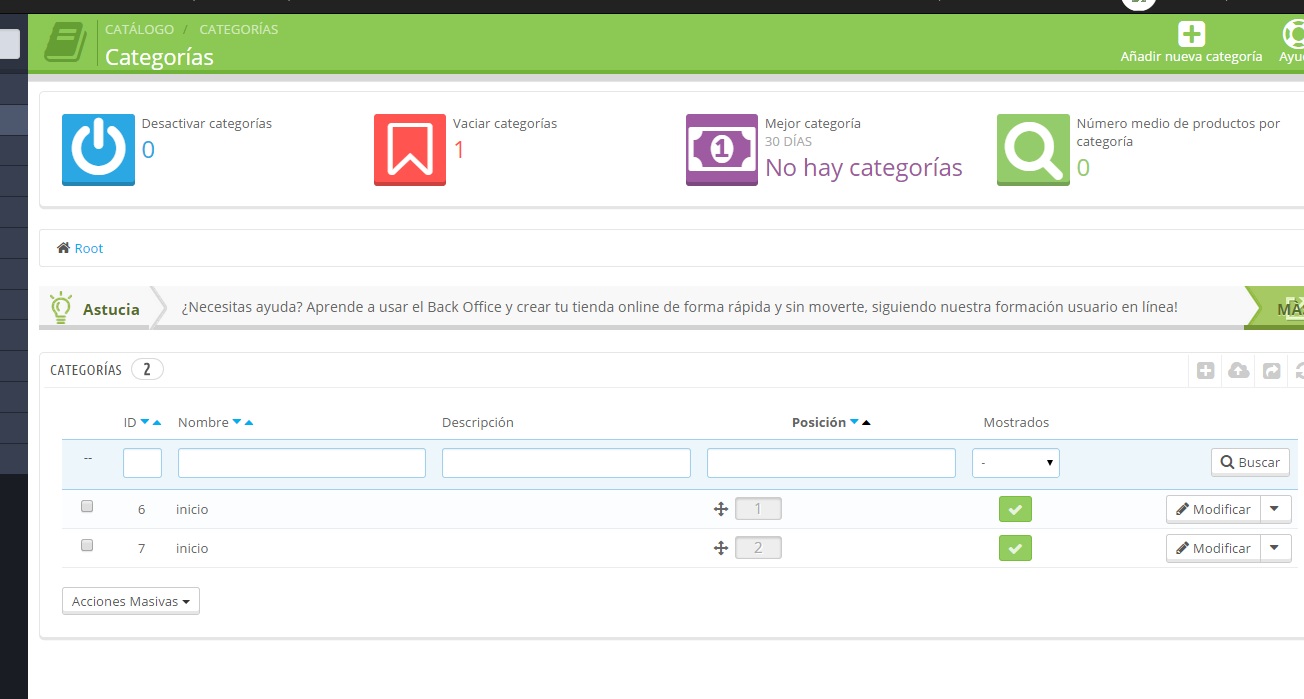
Task: Click the CATÁLOGO breadcrumb
Action: tap(139, 29)
